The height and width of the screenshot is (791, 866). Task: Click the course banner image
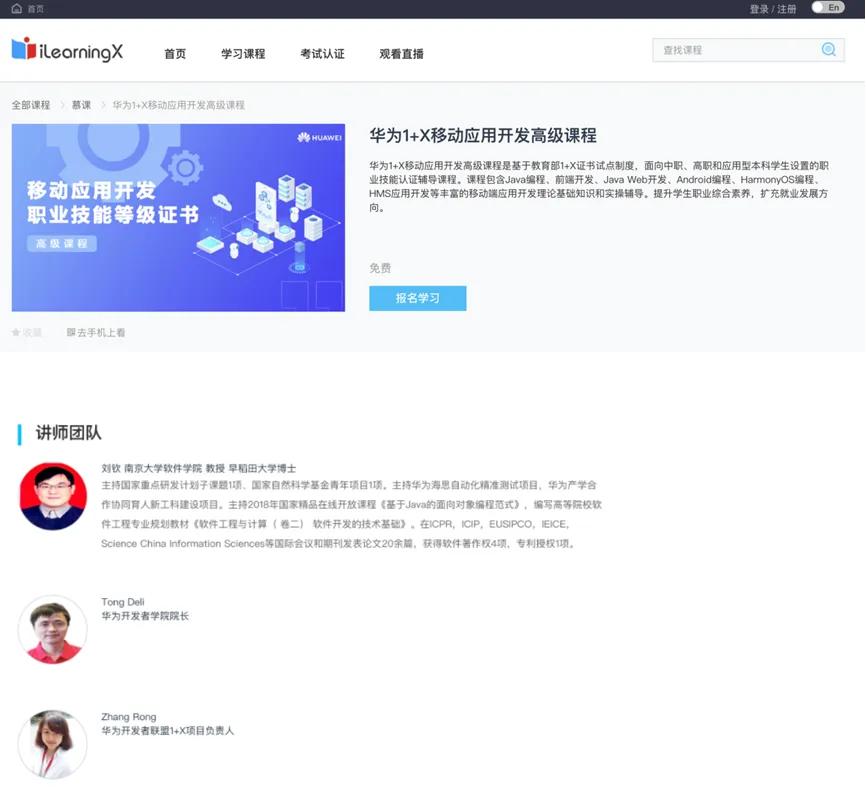[178, 218]
